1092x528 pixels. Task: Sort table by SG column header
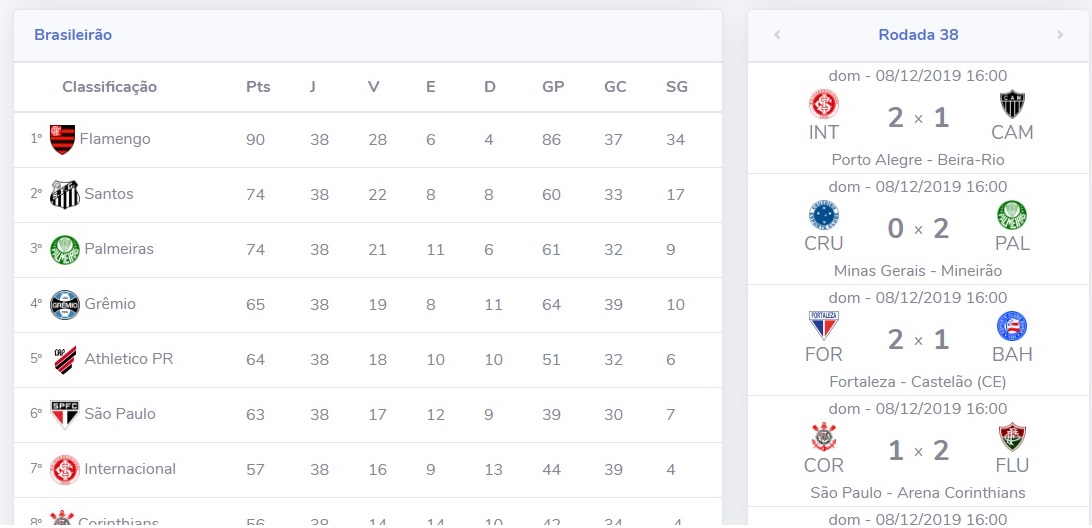676,87
